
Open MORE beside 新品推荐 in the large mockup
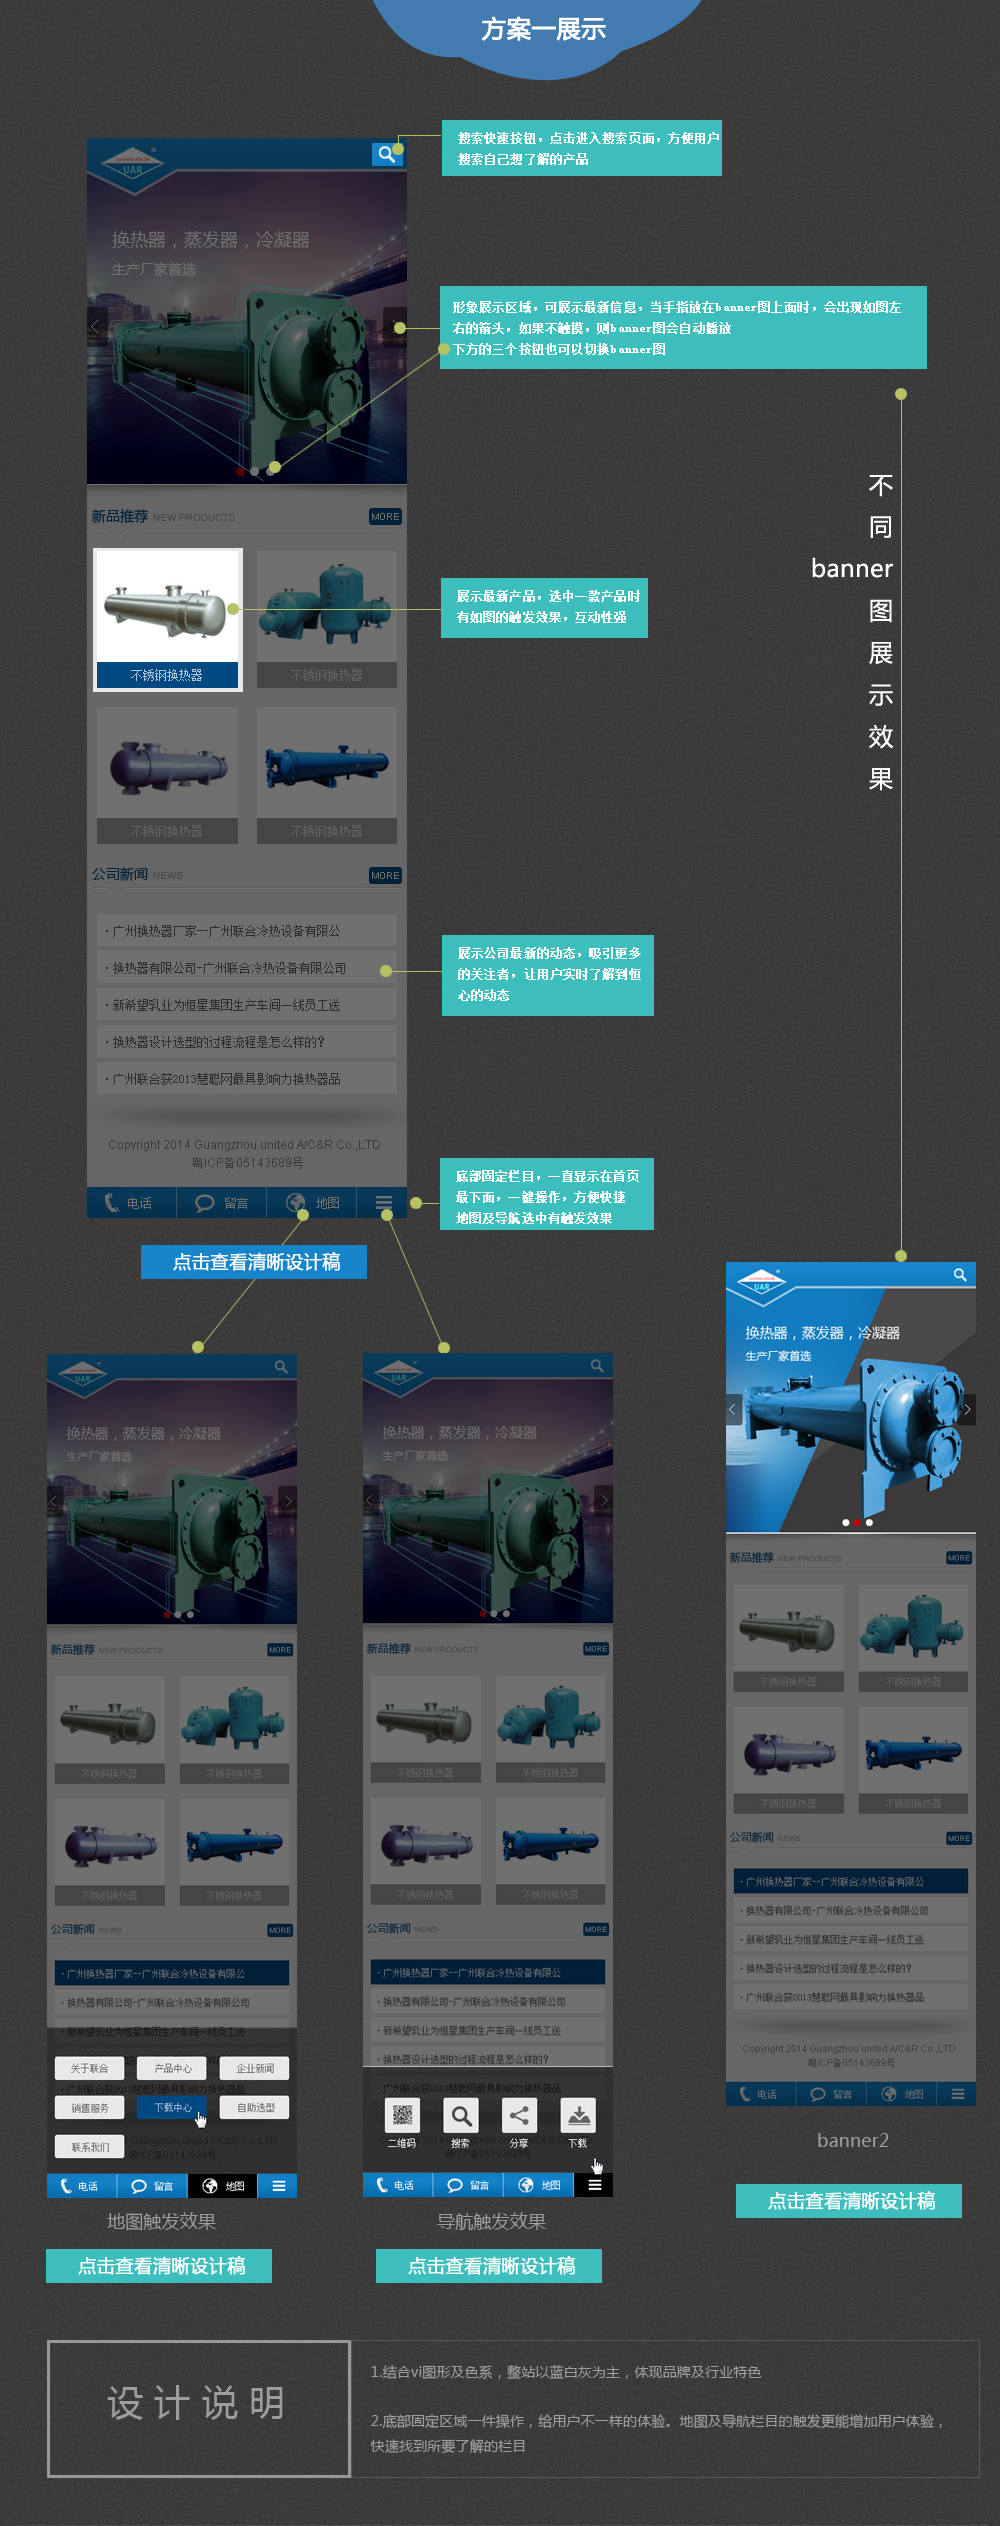pyautogui.click(x=385, y=517)
